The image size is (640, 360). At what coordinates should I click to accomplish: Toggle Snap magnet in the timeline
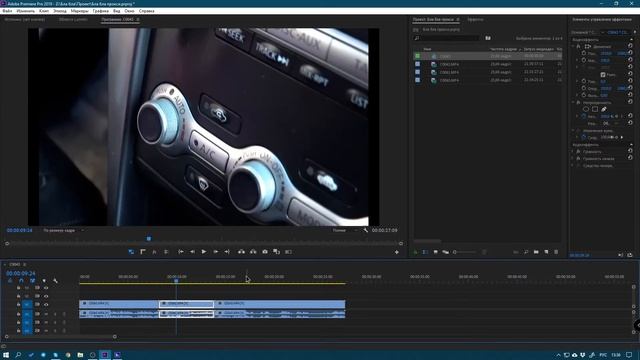pyautogui.click(x=21, y=281)
